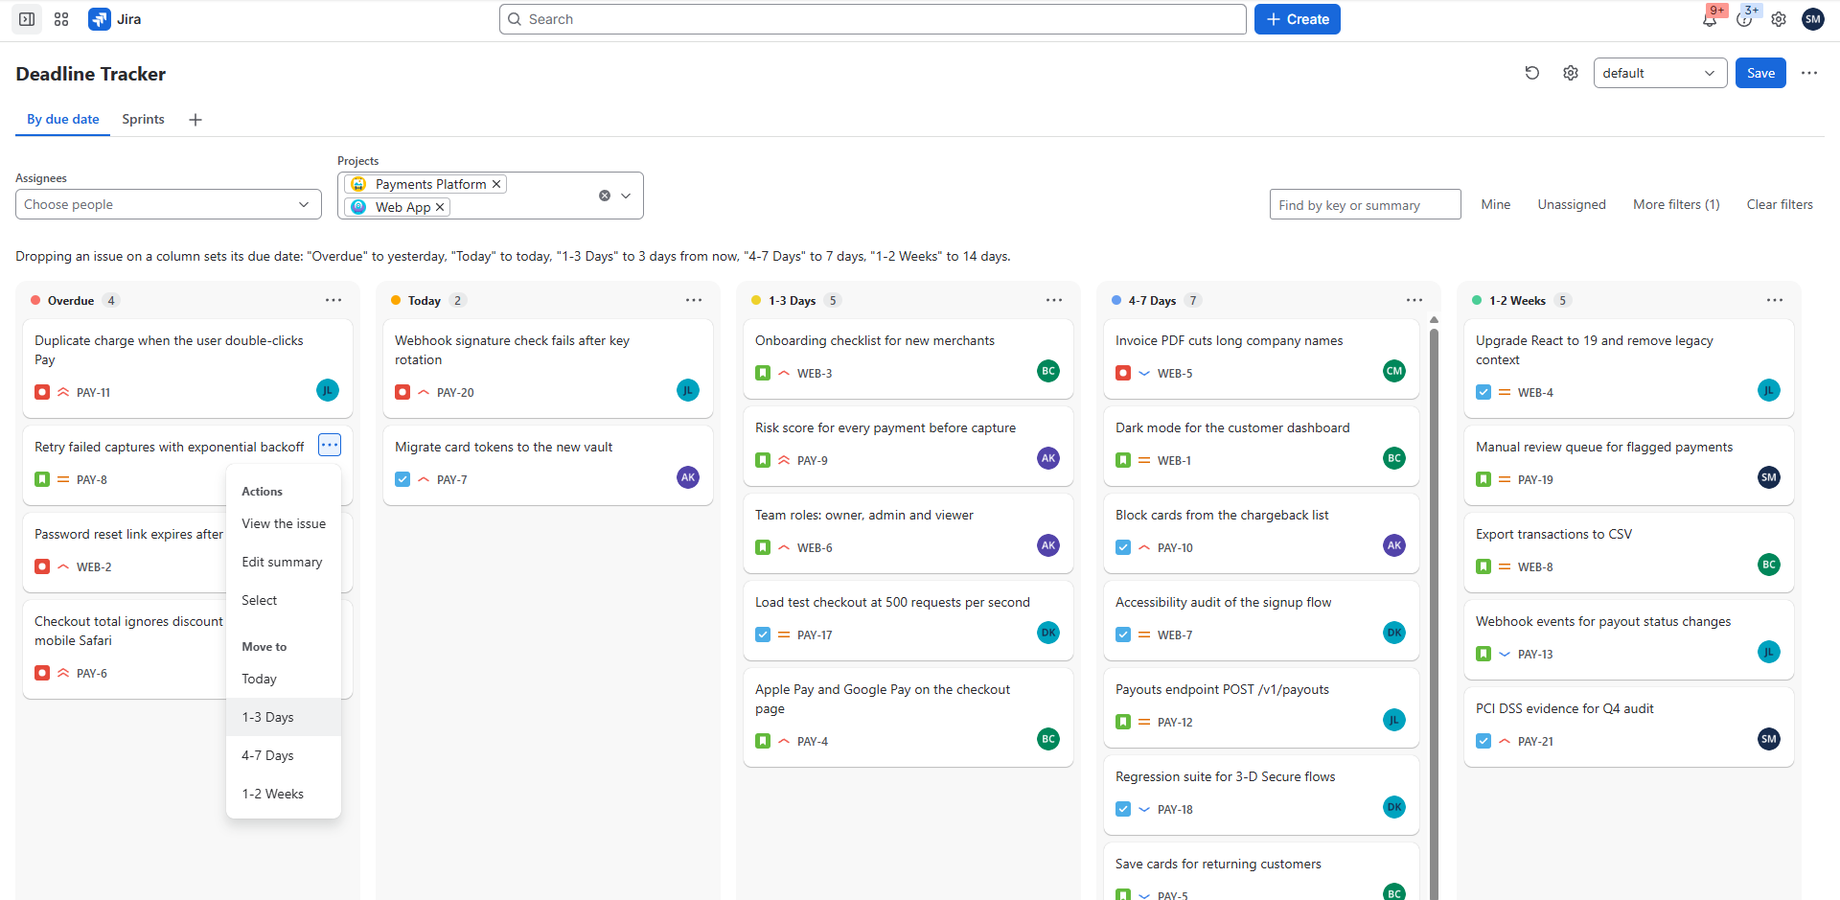Open the SM profile avatar menu
The width and height of the screenshot is (1840, 900).
1812,19
